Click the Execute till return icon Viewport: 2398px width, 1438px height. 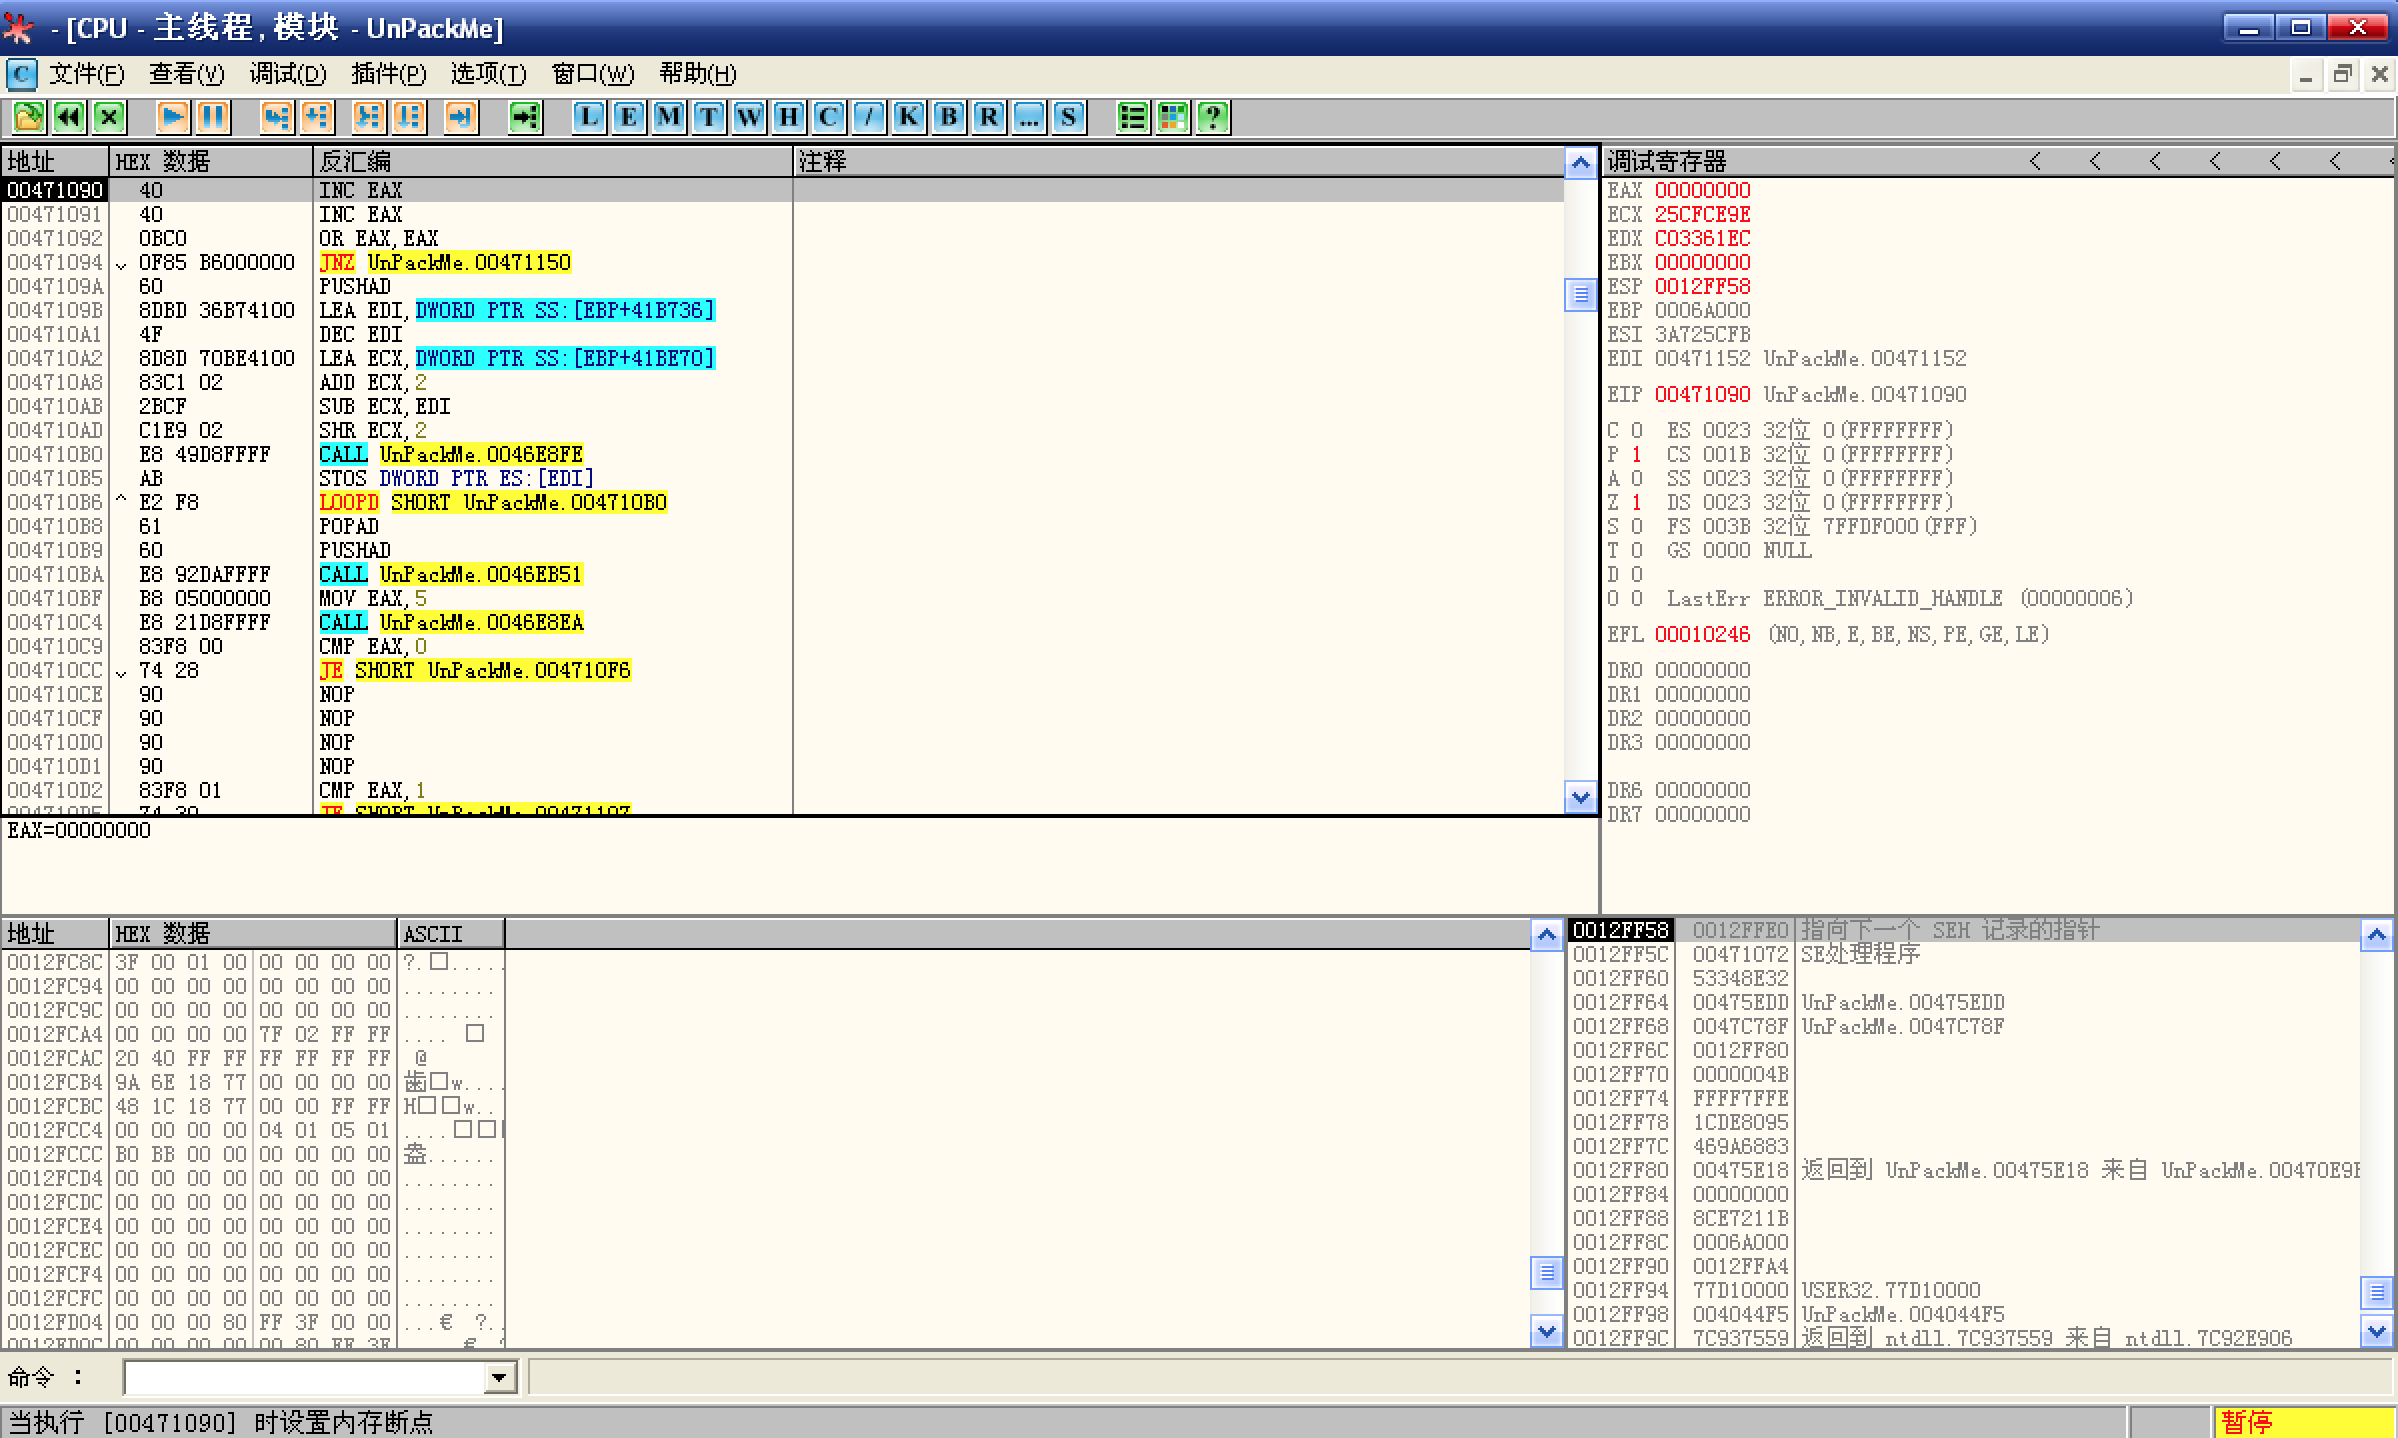460,117
